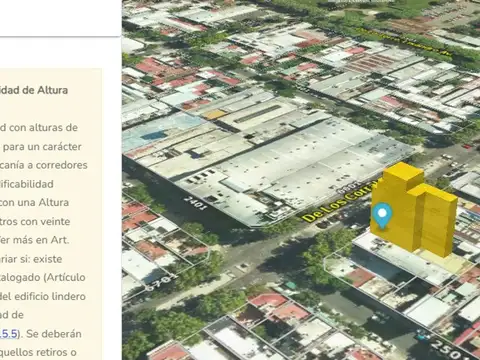This screenshot has height=360, width=480.
Task: Click the 'idad de Altura' heading
Action: [x=34, y=90]
